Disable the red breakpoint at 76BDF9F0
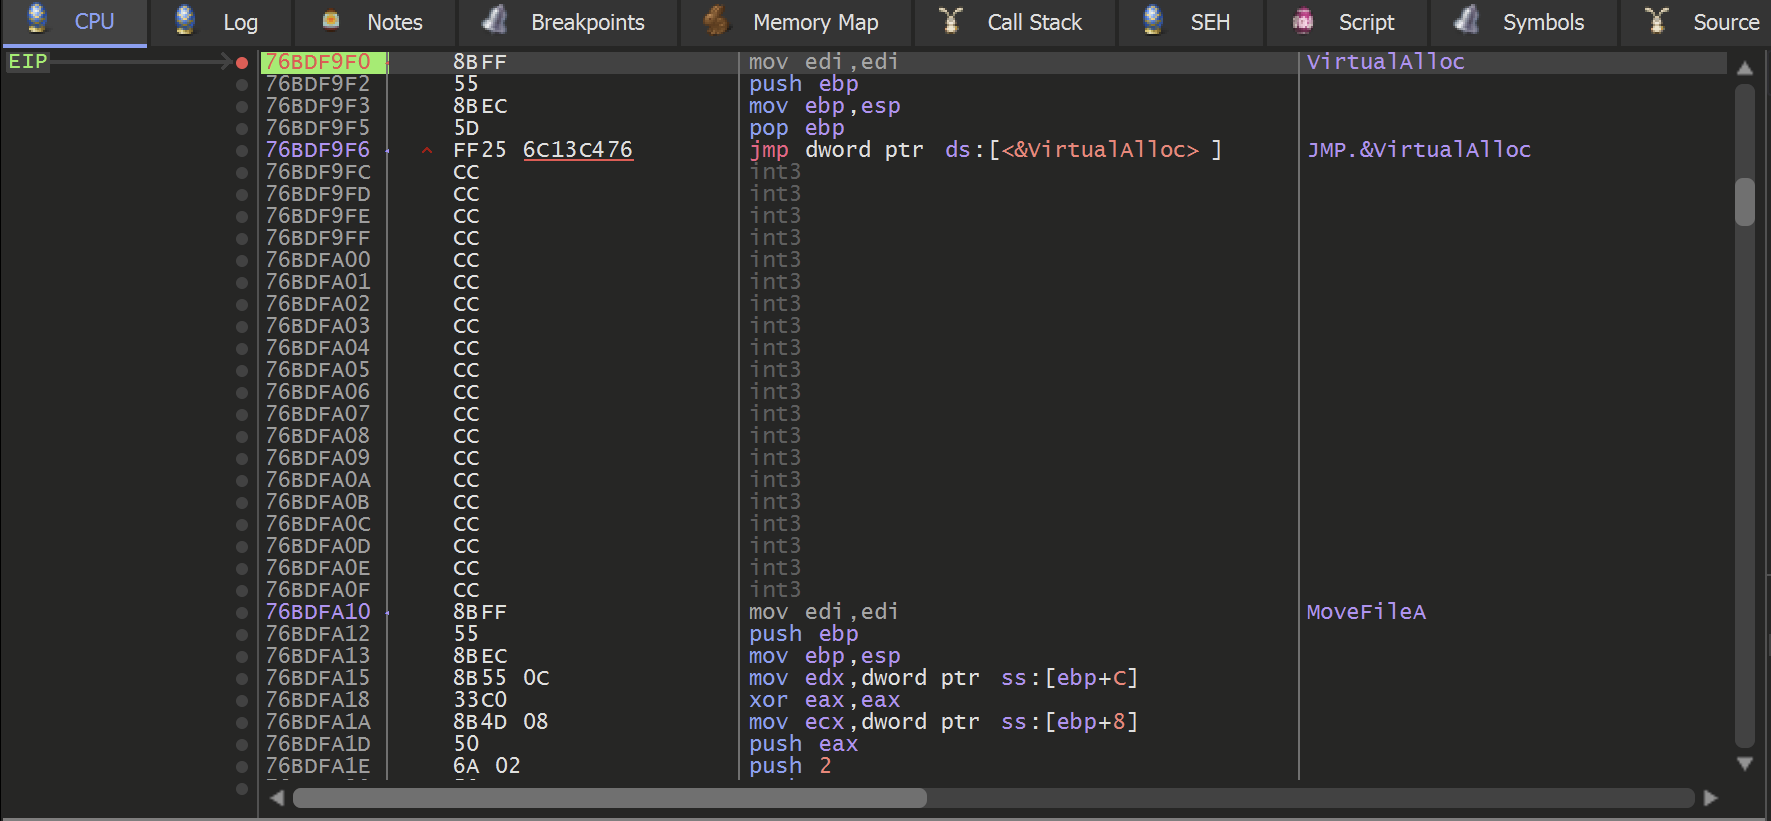This screenshot has width=1771, height=821. coord(242,62)
